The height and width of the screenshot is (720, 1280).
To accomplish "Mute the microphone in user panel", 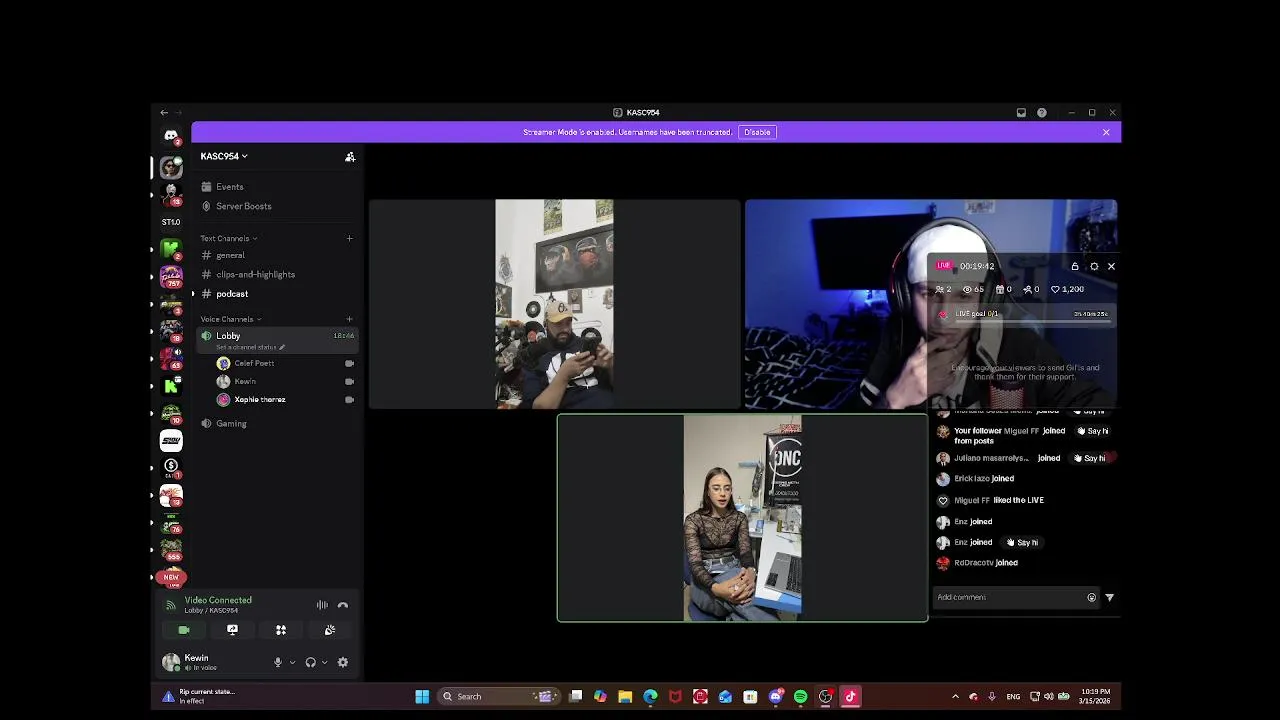I will pyautogui.click(x=278, y=662).
